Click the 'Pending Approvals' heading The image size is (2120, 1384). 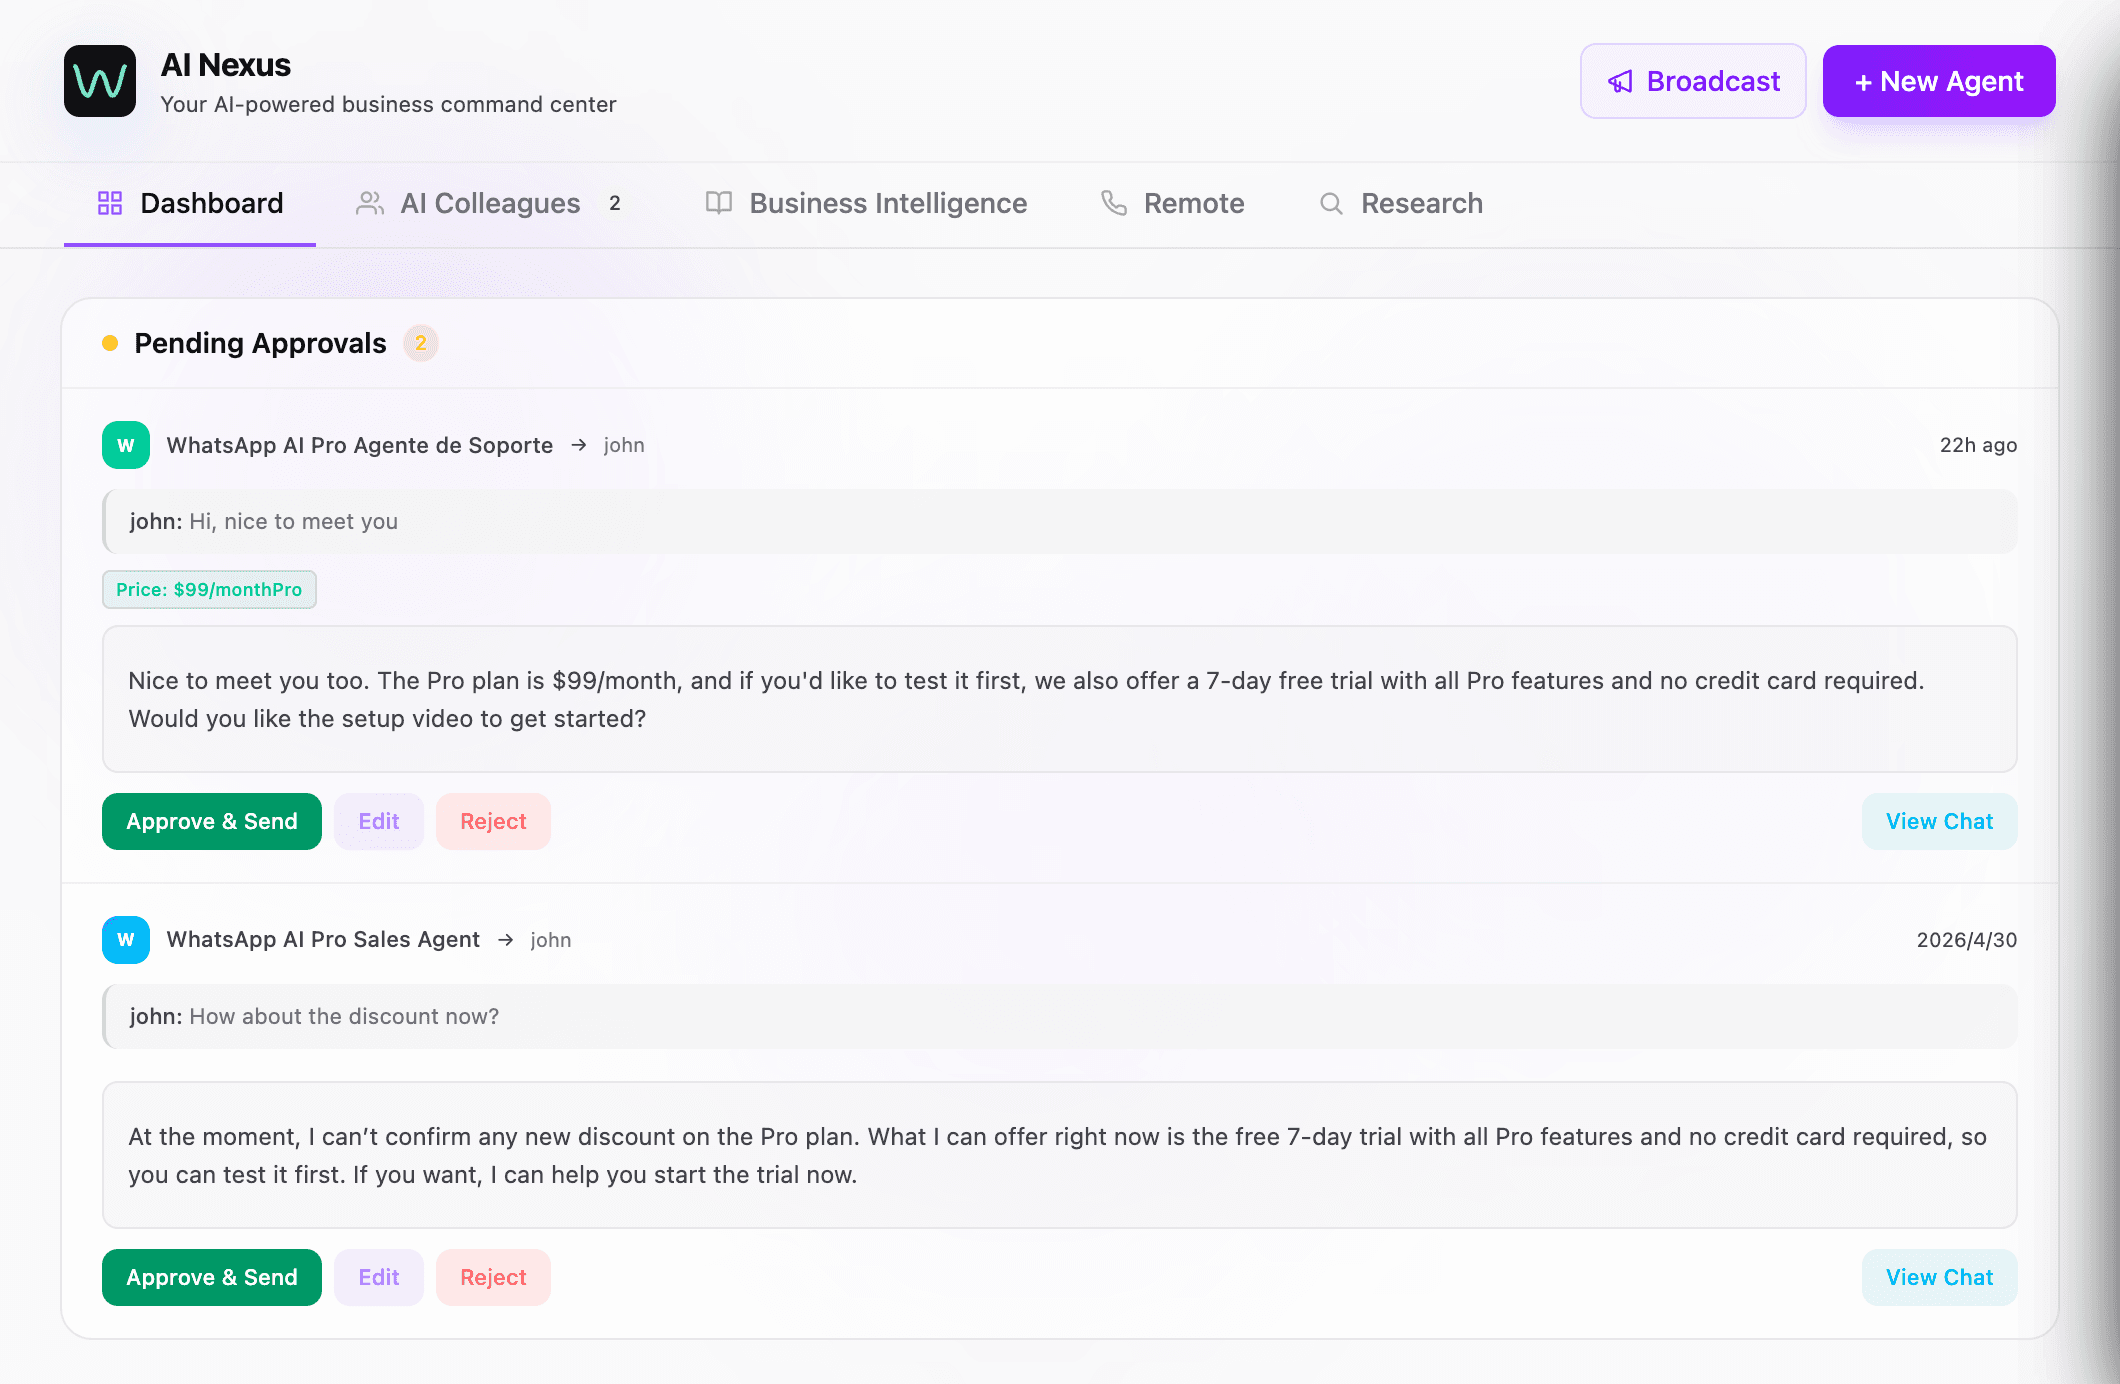pyautogui.click(x=260, y=343)
